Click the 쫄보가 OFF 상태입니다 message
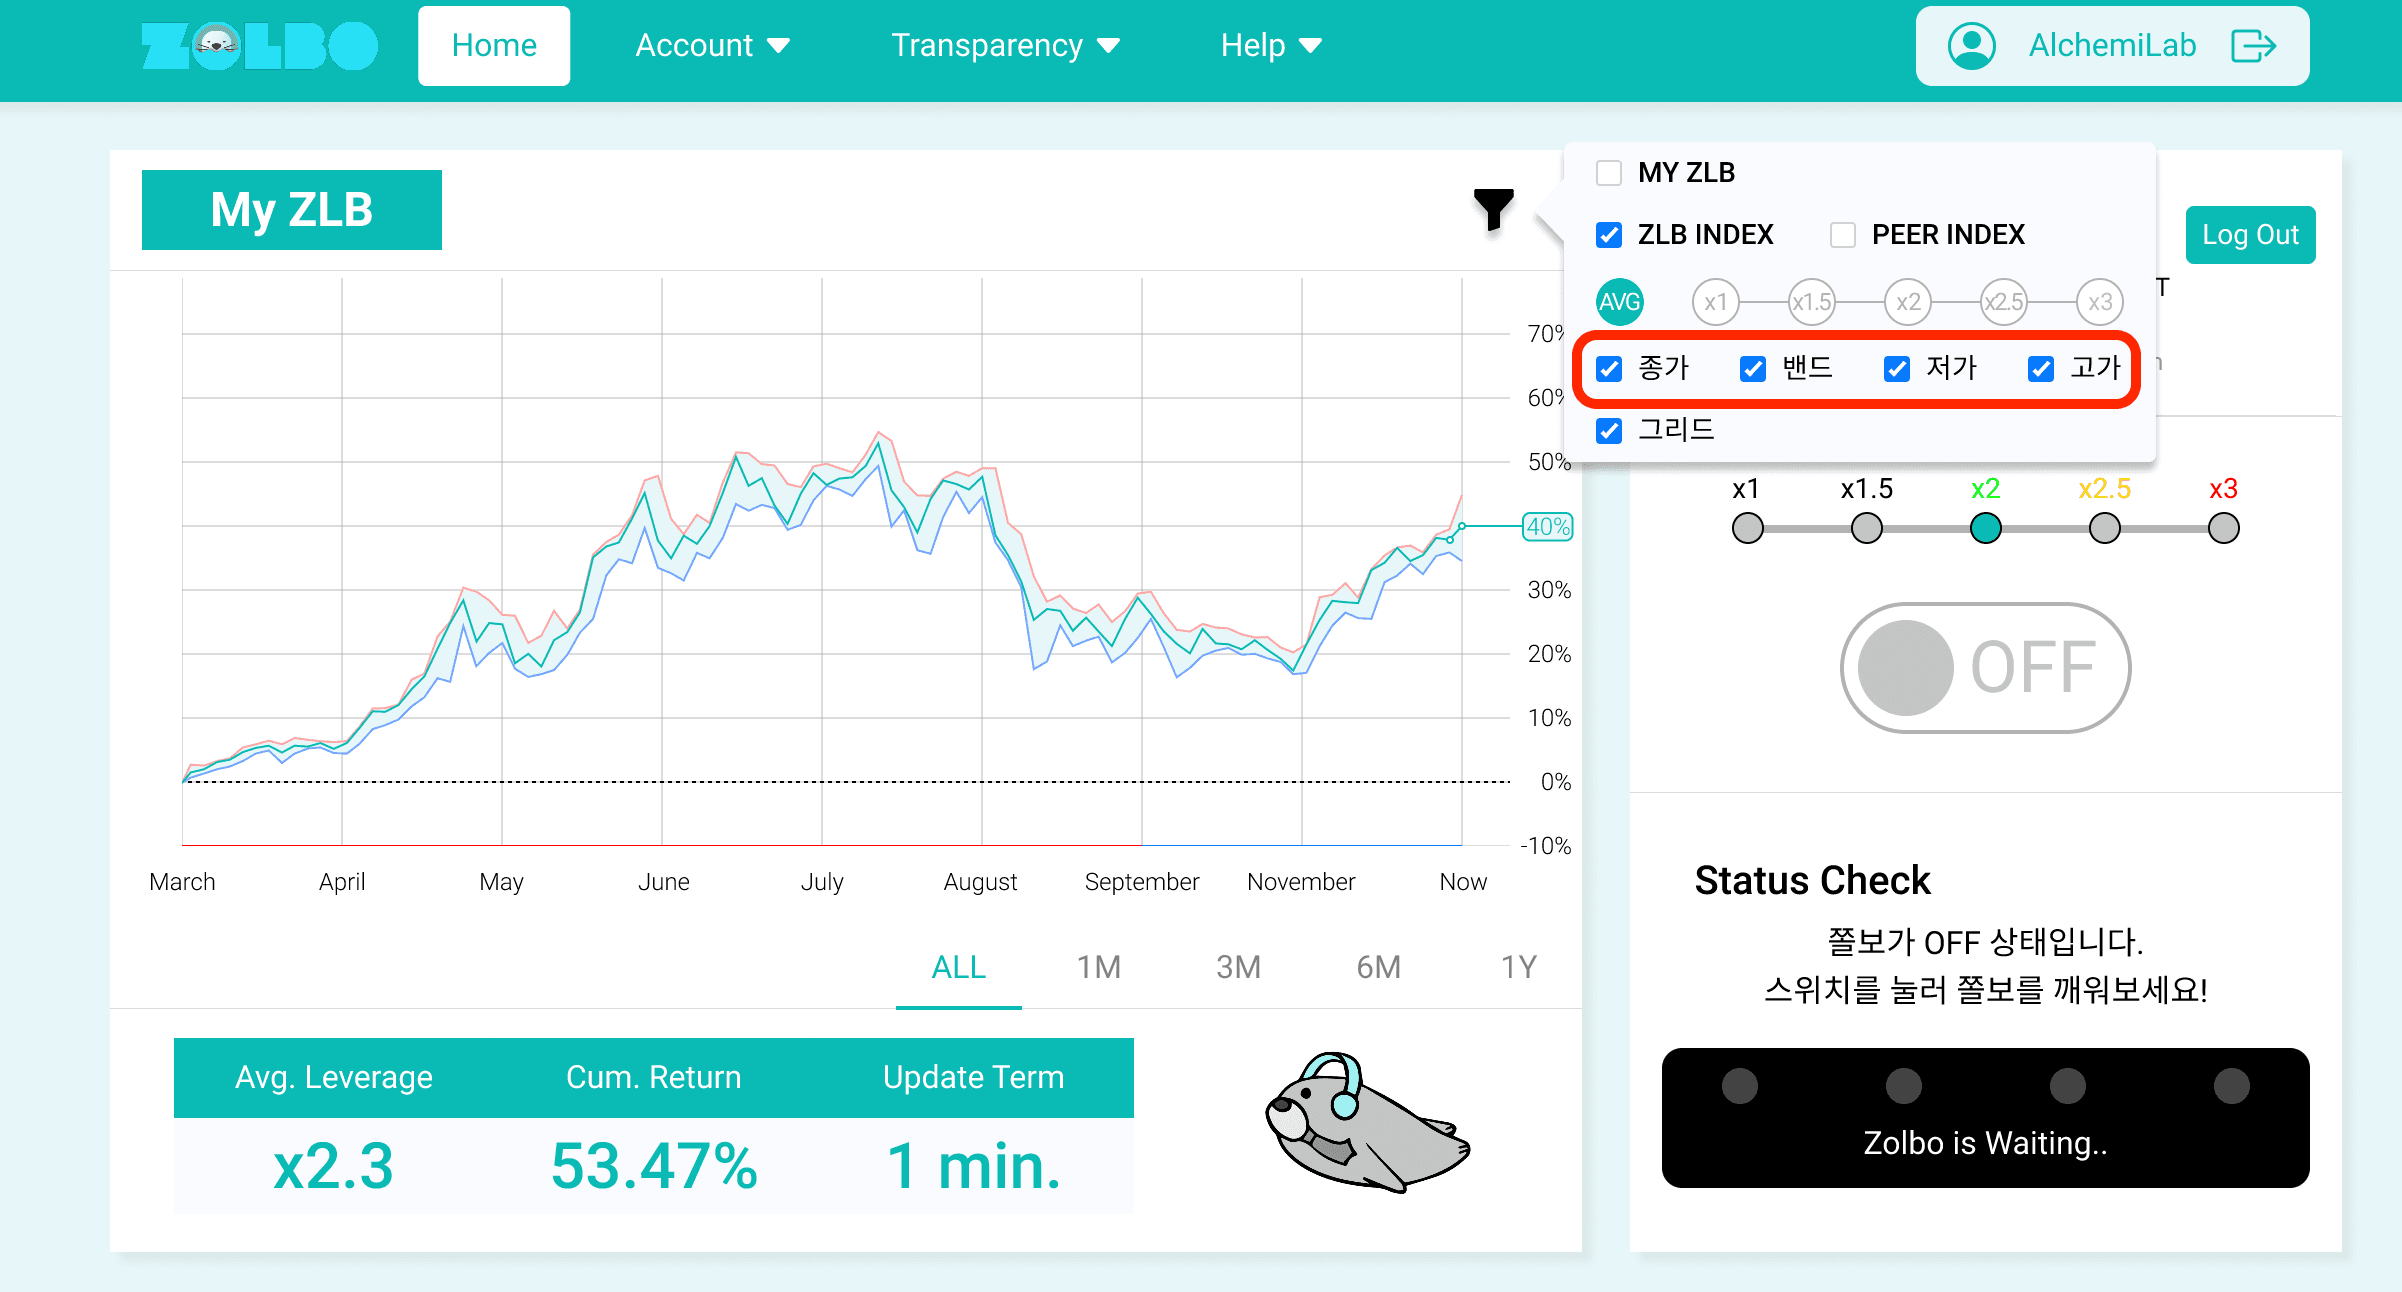 point(1985,942)
